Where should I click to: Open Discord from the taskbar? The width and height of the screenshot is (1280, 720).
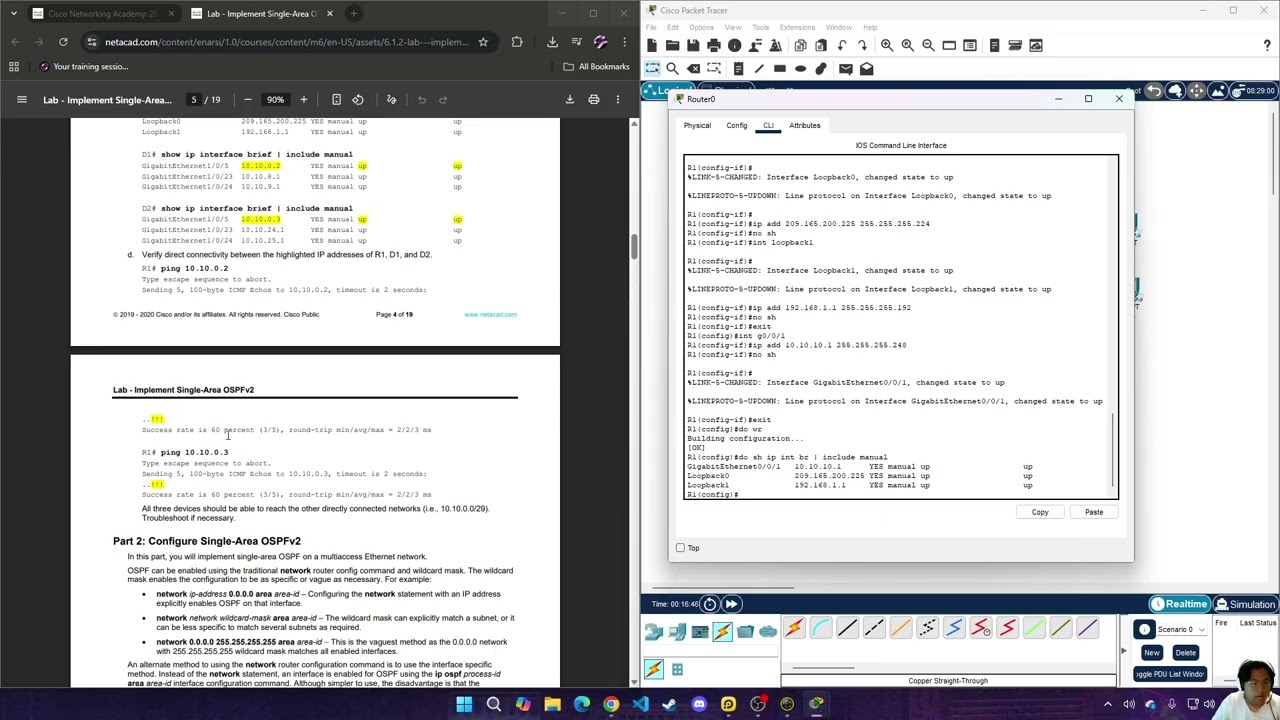tap(699, 704)
